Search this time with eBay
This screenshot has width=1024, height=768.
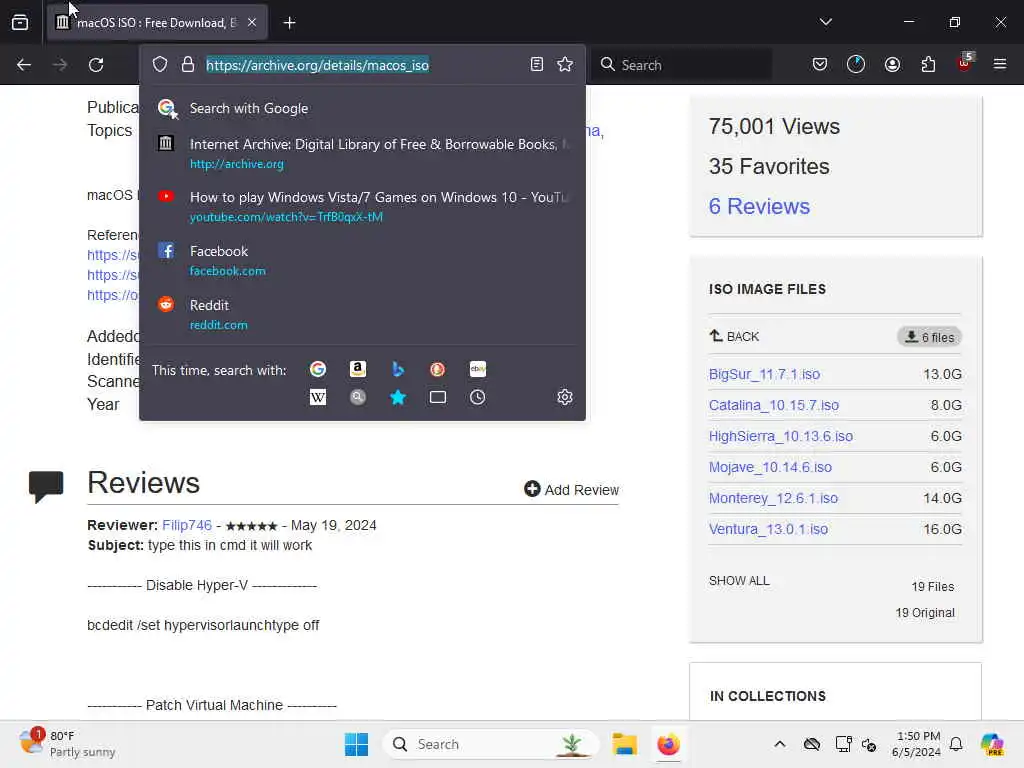[x=477, y=370]
